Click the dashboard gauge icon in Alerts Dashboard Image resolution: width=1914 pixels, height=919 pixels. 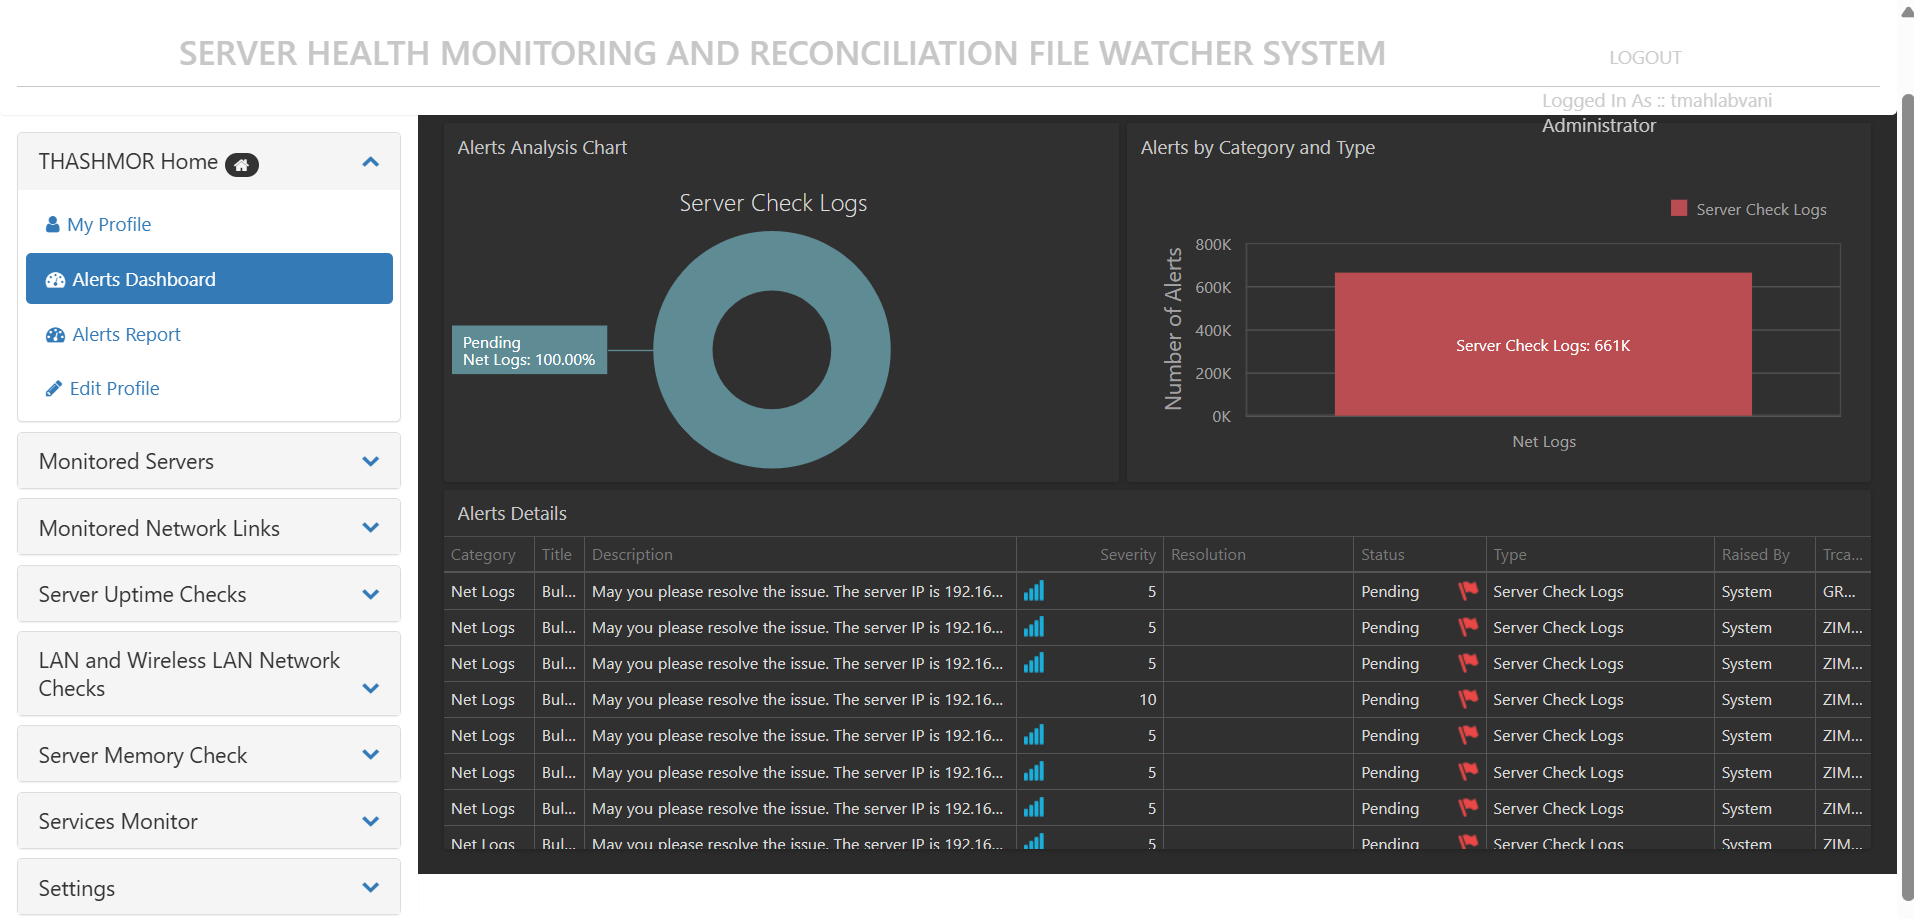pyautogui.click(x=56, y=280)
